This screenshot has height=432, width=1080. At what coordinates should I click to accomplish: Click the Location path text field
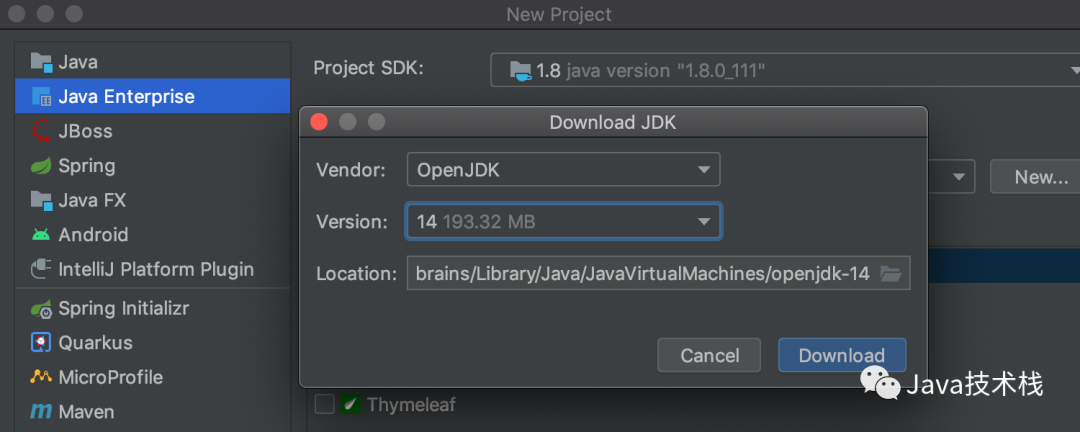pyautogui.click(x=640, y=273)
